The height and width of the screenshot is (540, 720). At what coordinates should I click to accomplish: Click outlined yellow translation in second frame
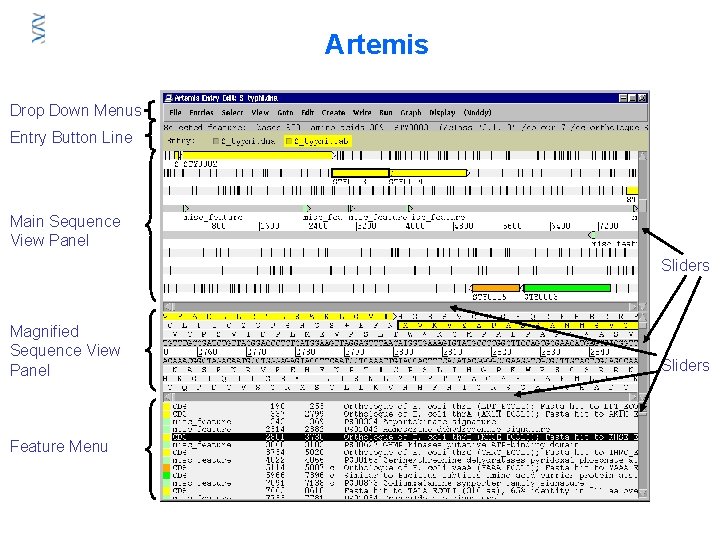[x=518, y=325]
